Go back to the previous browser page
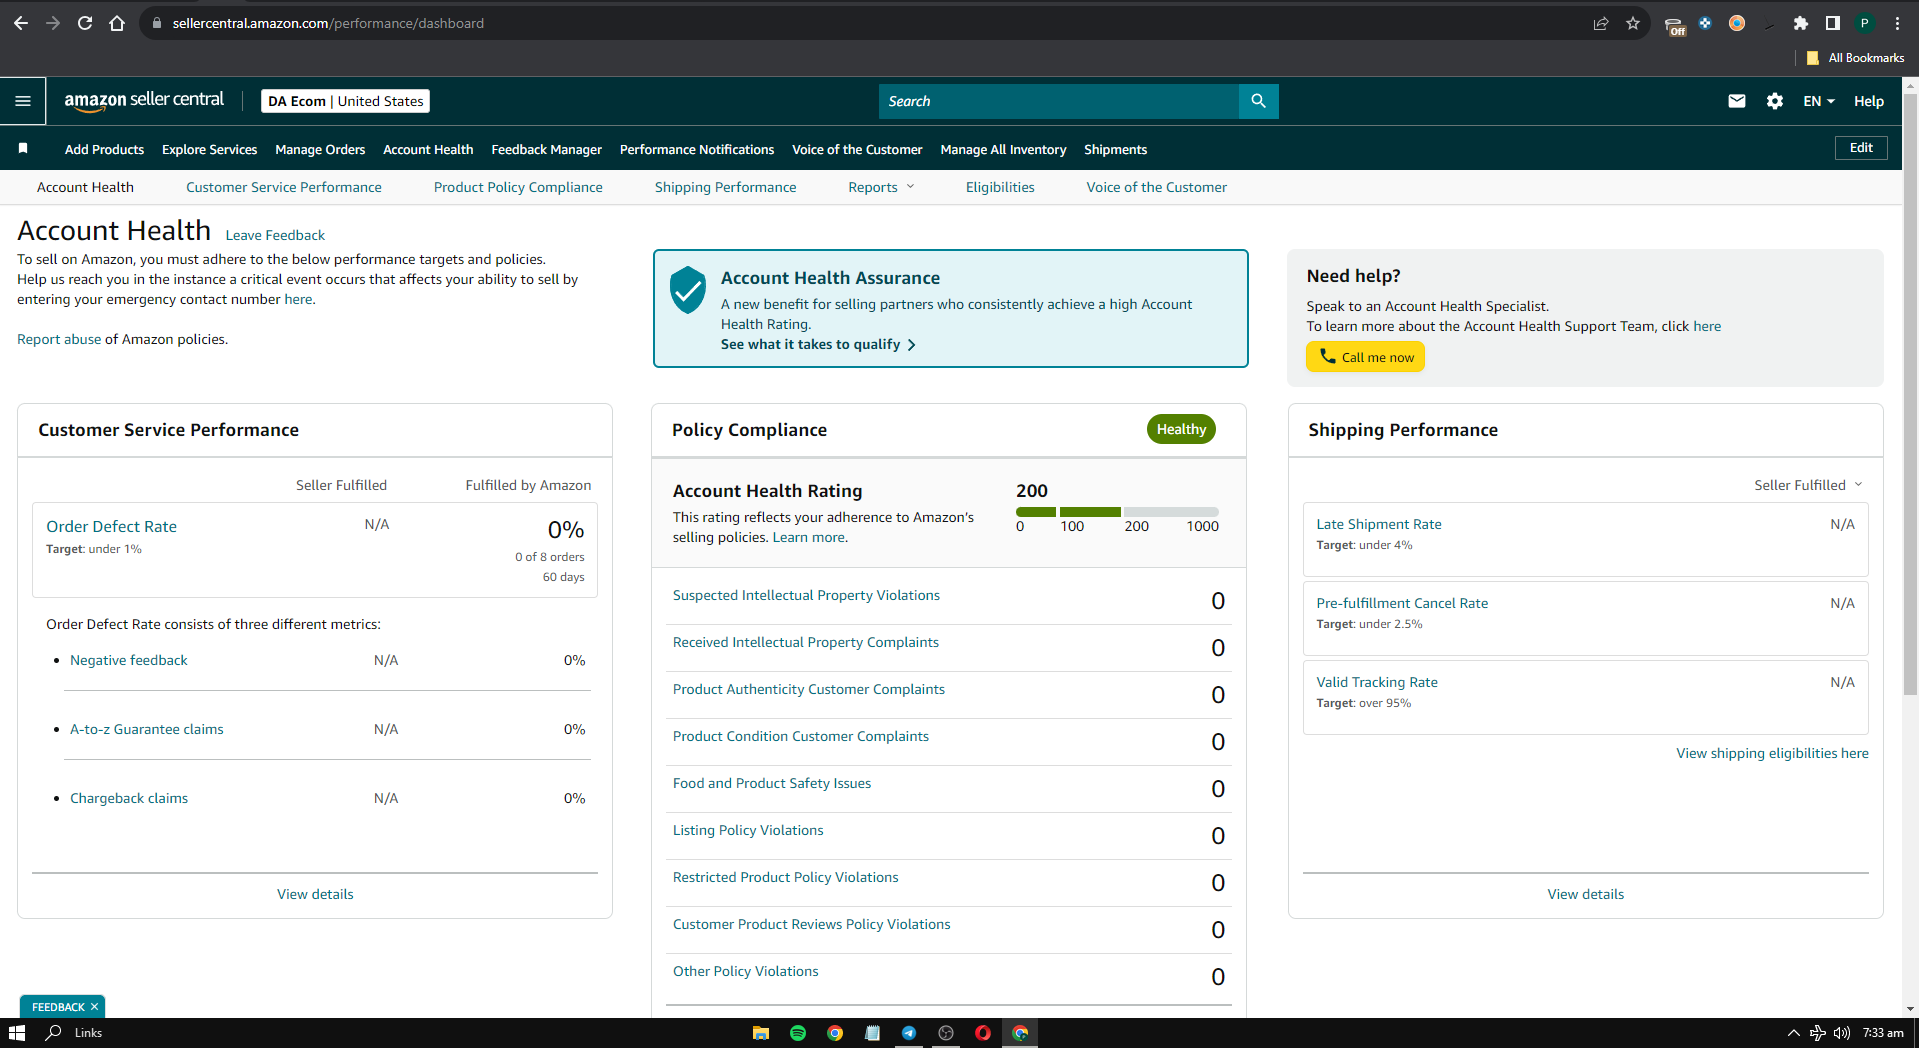1919x1048 pixels. tap(21, 23)
